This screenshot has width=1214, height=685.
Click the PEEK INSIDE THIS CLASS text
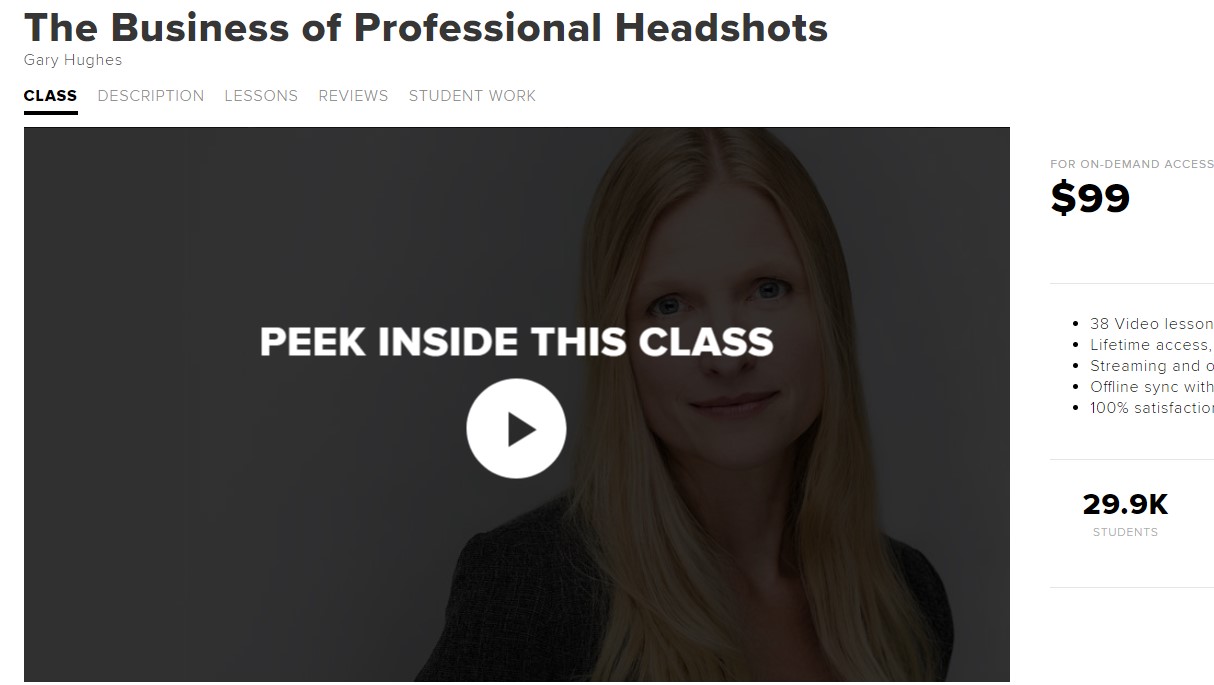tap(516, 341)
